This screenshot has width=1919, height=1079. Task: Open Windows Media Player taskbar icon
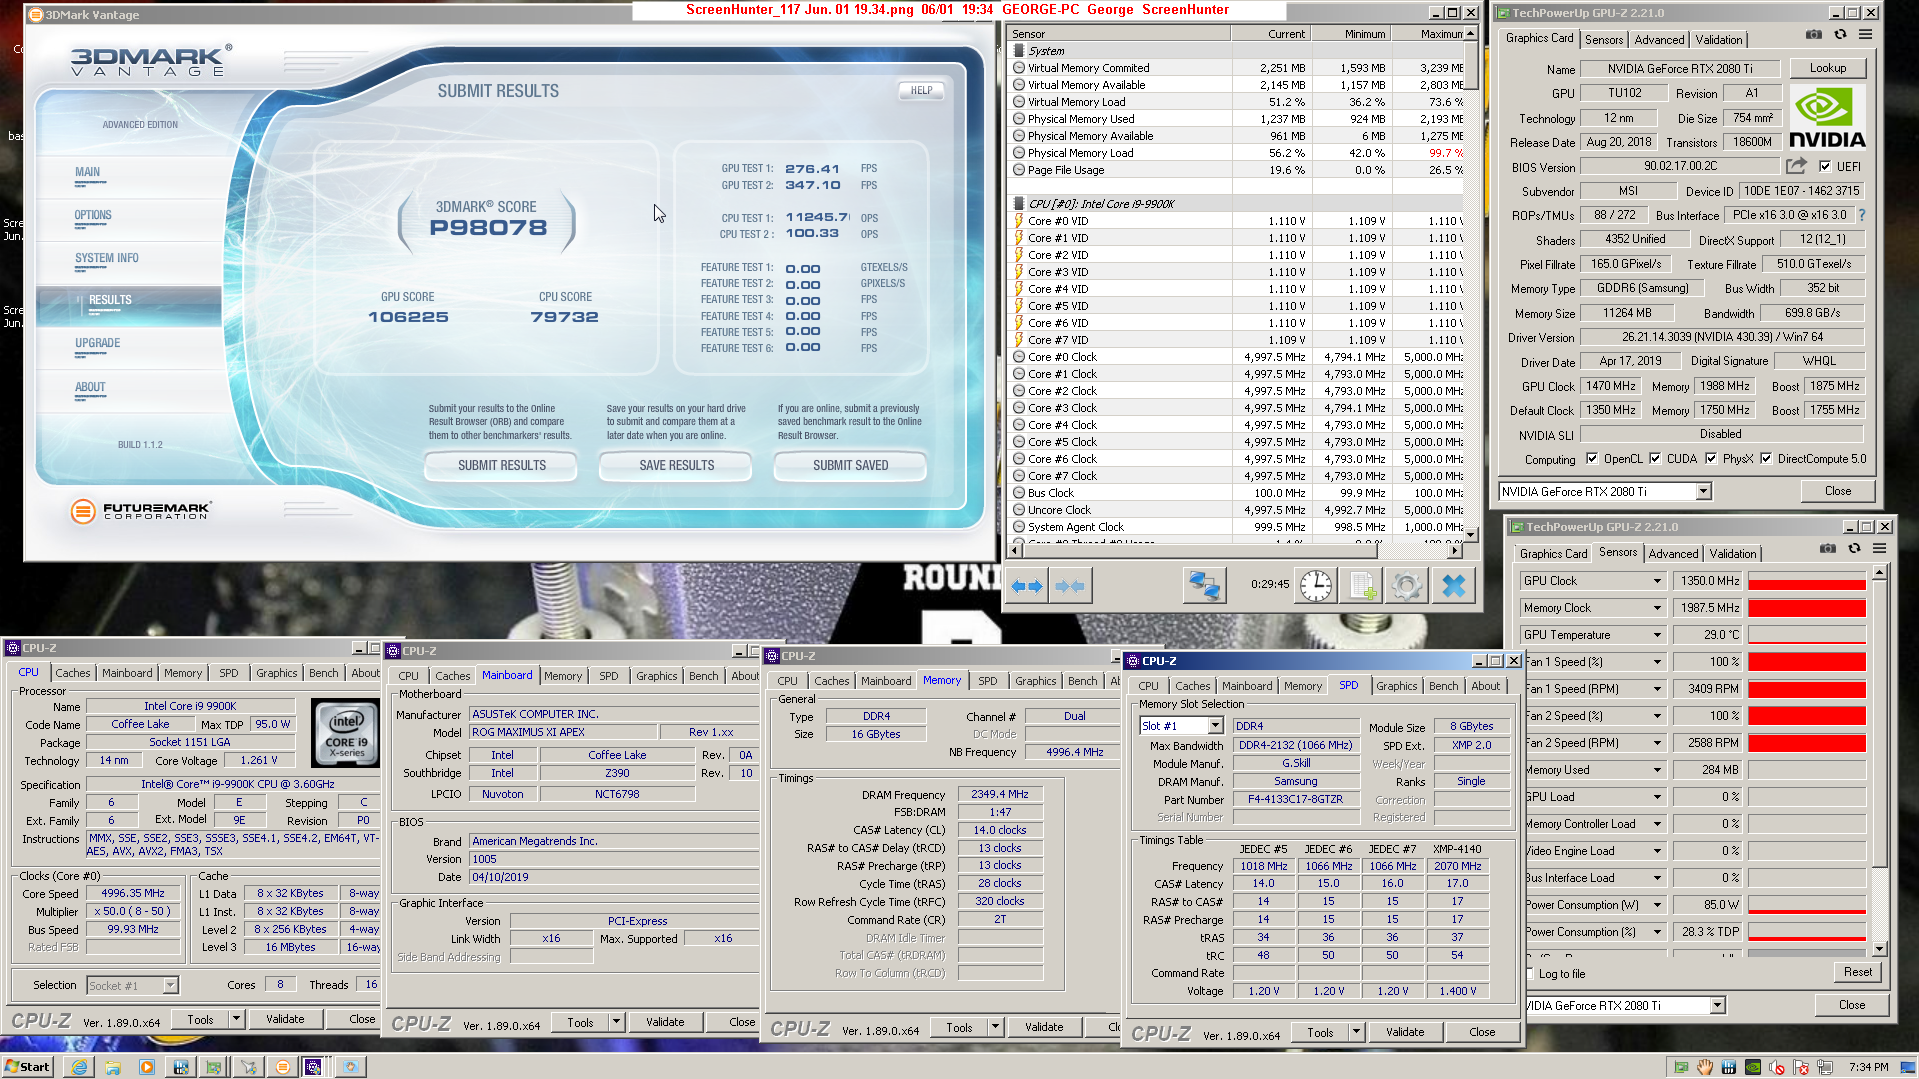coord(147,1067)
